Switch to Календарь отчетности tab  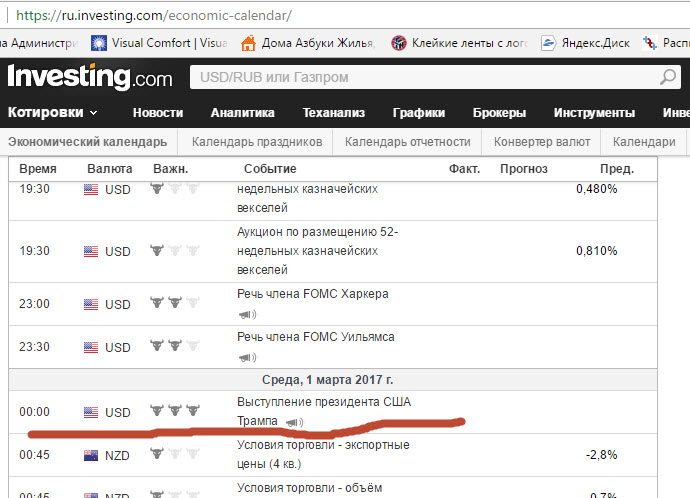click(x=407, y=142)
